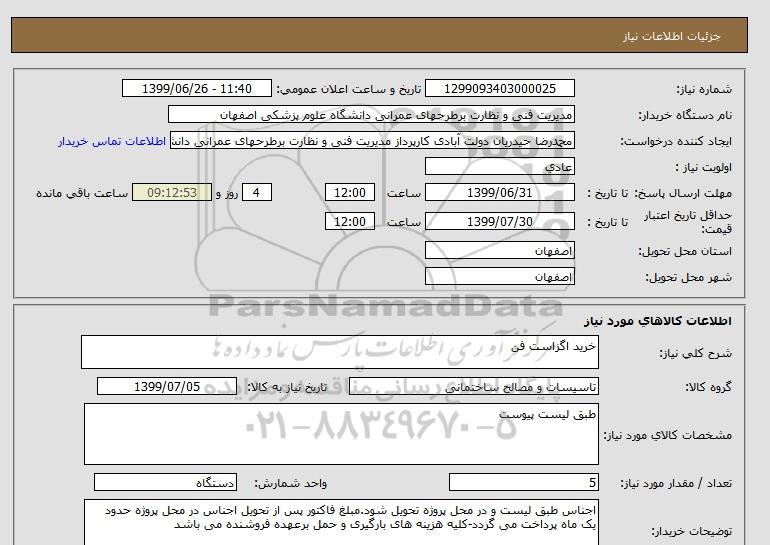
Task: Click the label توضیحات خریدار
Action: point(691,531)
